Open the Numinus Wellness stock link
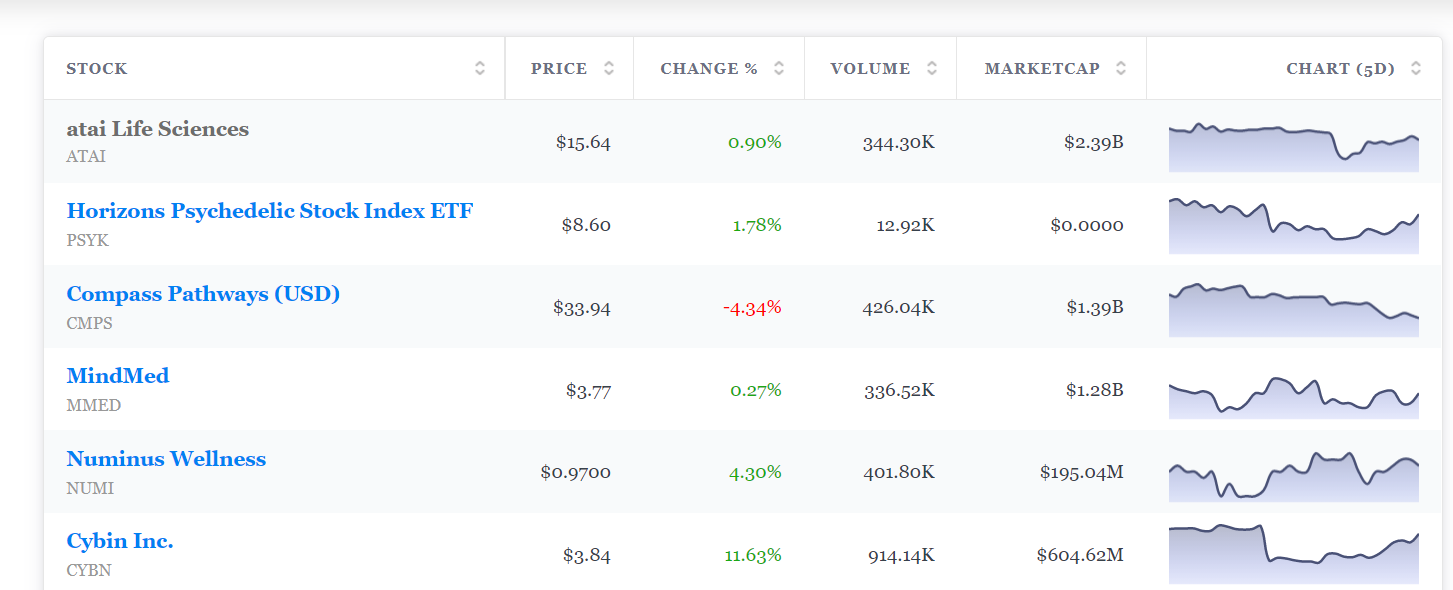The height and width of the screenshot is (590, 1453). click(x=166, y=459)
